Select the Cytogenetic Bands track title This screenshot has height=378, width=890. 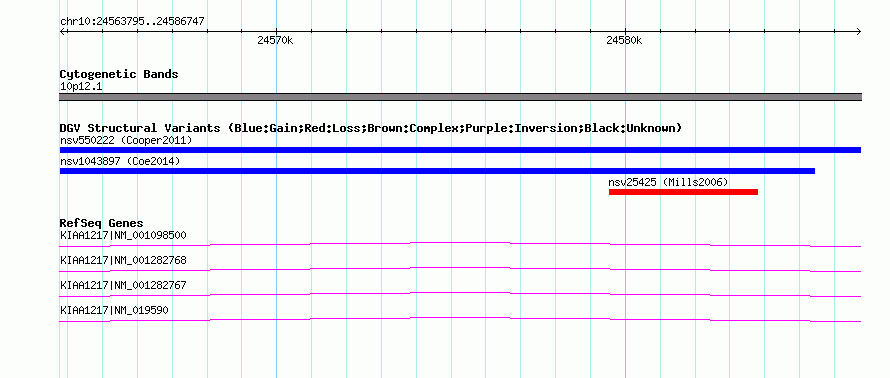point(119,74)
